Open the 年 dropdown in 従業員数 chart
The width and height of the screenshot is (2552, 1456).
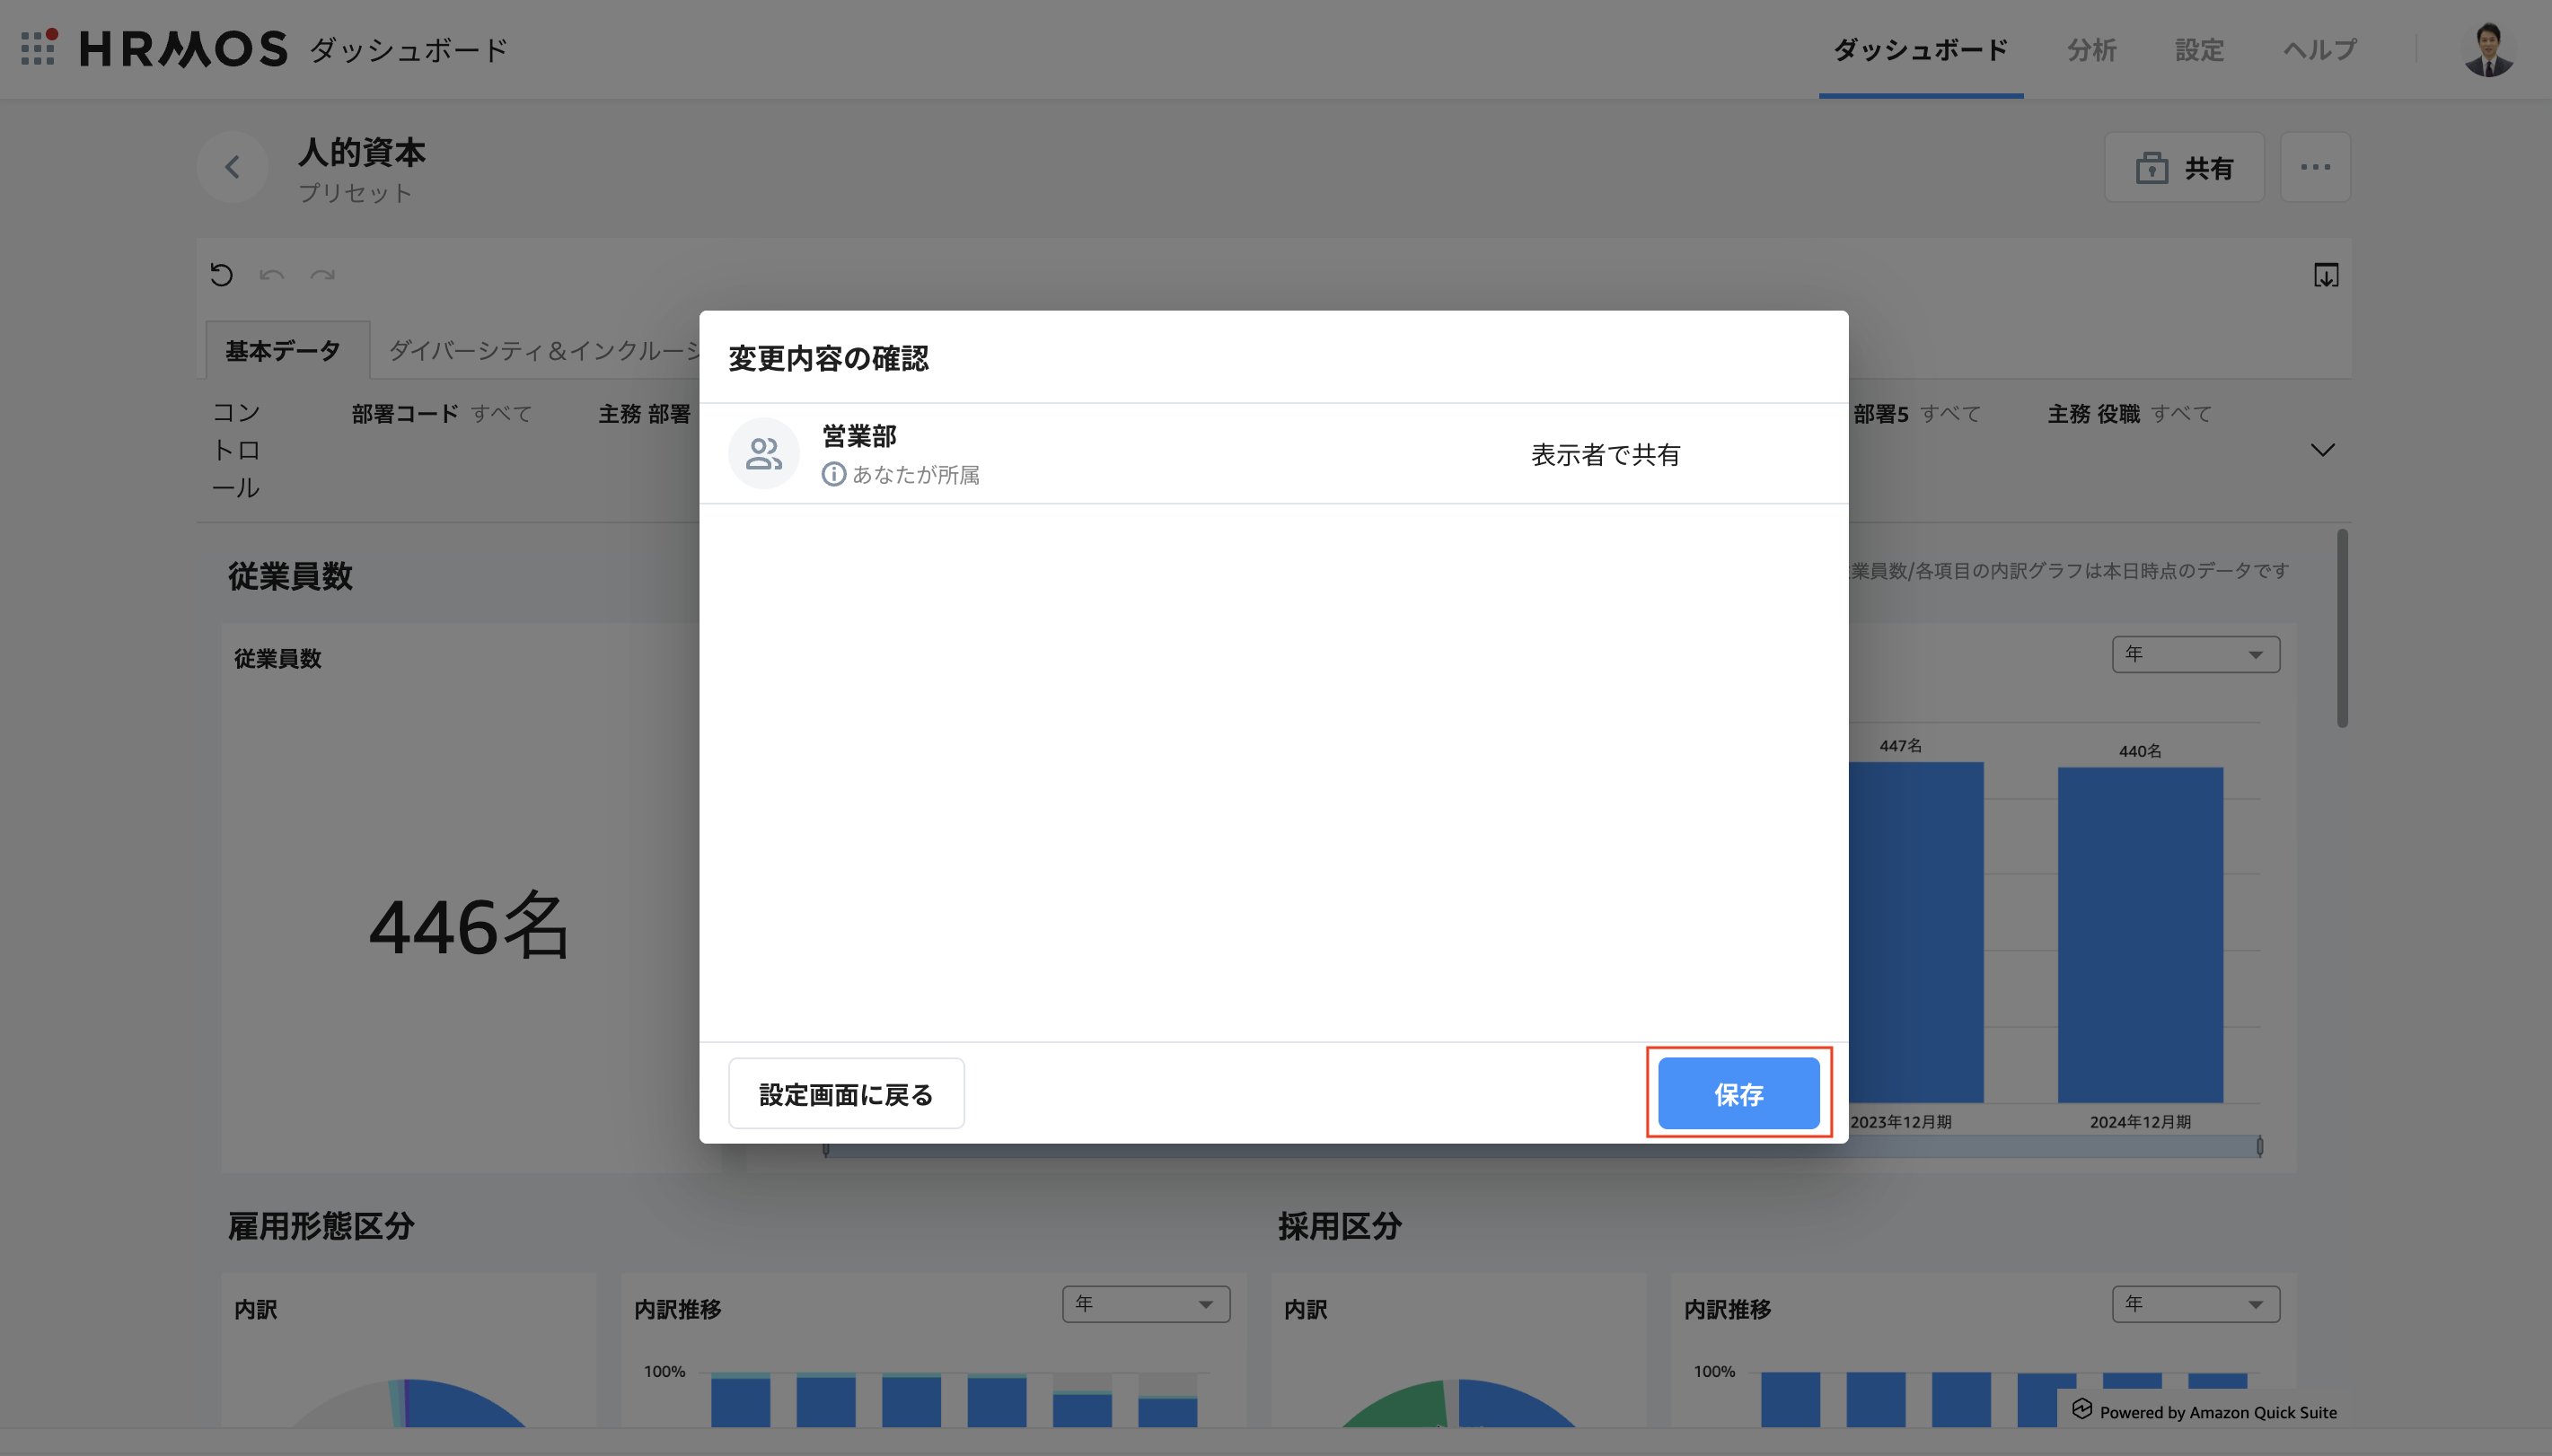click(x=2195, y=654)
